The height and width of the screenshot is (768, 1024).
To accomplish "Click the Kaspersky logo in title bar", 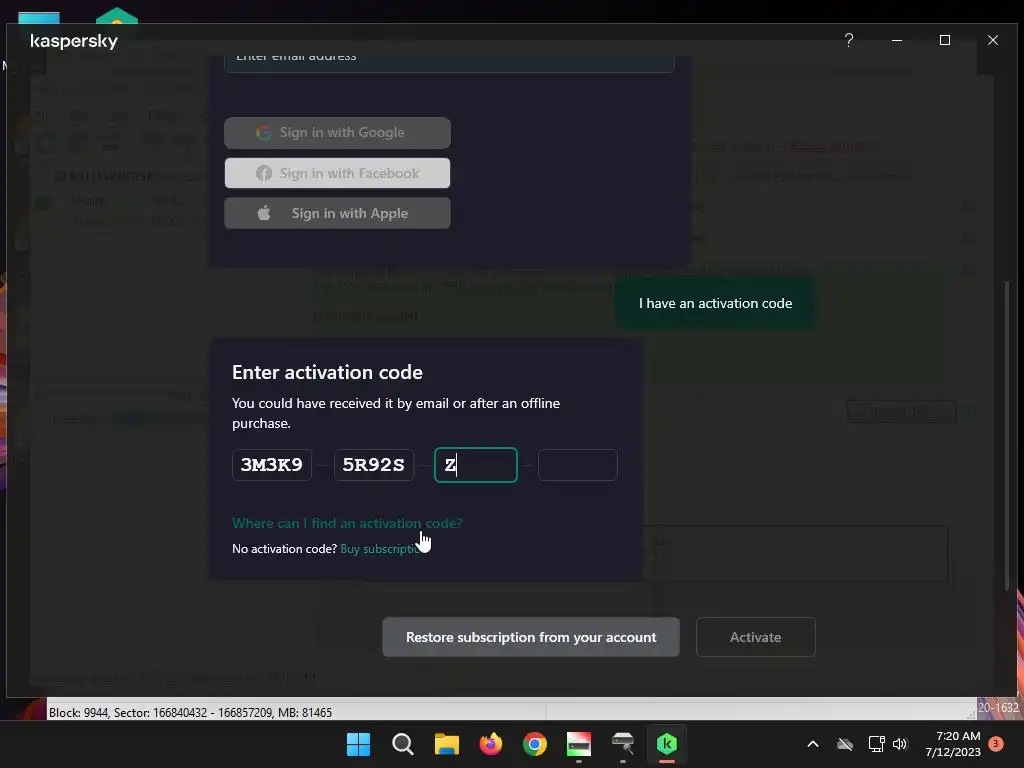I will 74,41.
